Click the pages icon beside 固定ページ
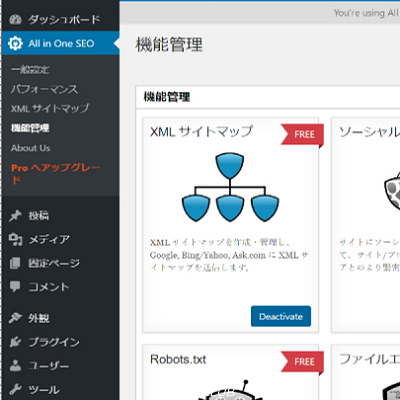 click(x=15, y=263)
